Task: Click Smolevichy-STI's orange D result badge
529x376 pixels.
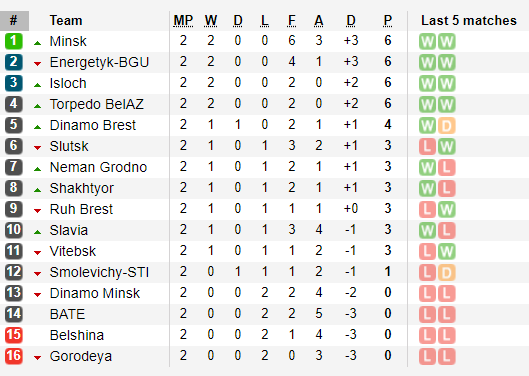Action: coord(447,273)
